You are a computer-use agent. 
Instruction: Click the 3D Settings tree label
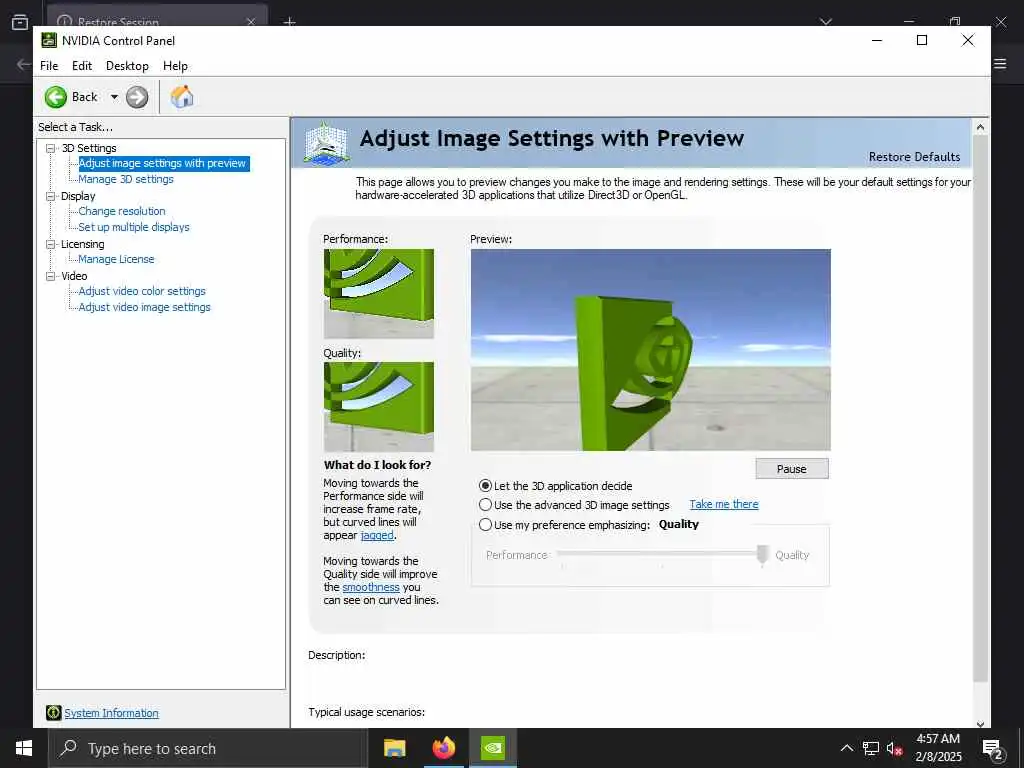[x=89, y=148]
